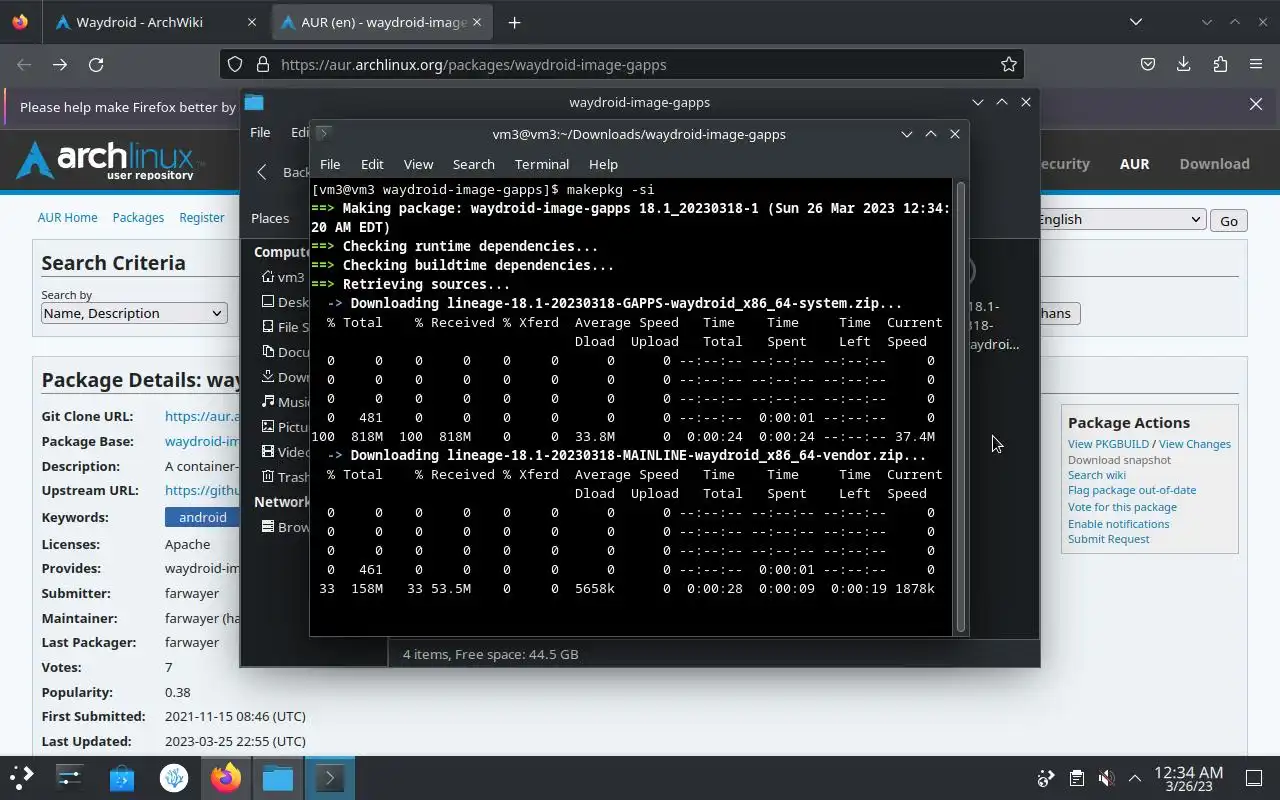Click the Go button beside language selector

pos(1229,221)
